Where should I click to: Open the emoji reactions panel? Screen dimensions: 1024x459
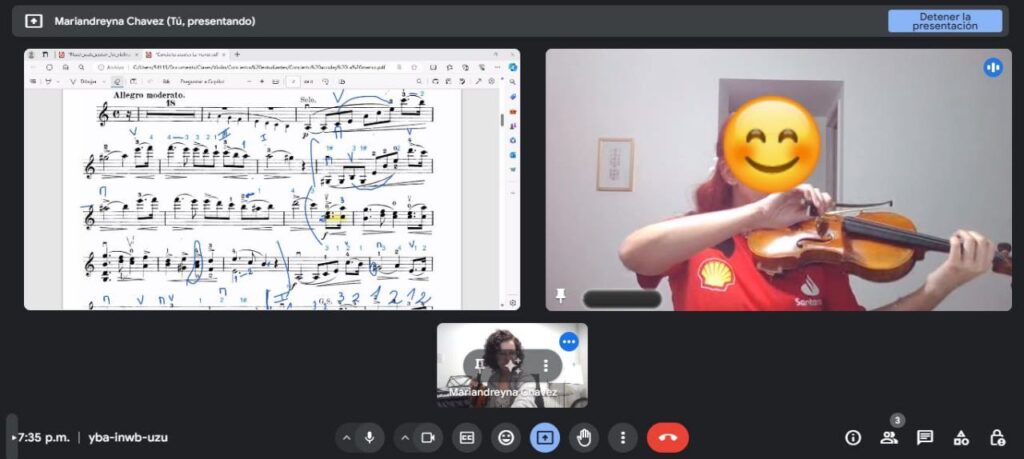click(x=506, y=437)
